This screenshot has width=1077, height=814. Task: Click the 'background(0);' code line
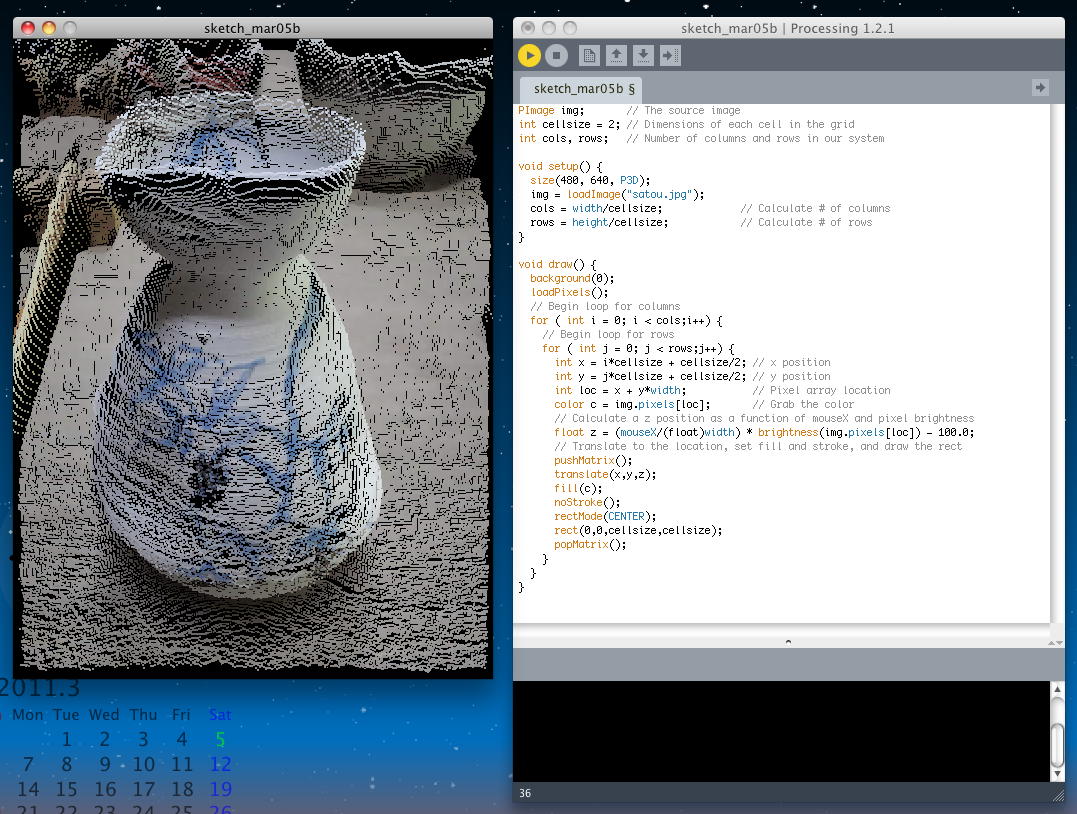[x=571, y=278]
